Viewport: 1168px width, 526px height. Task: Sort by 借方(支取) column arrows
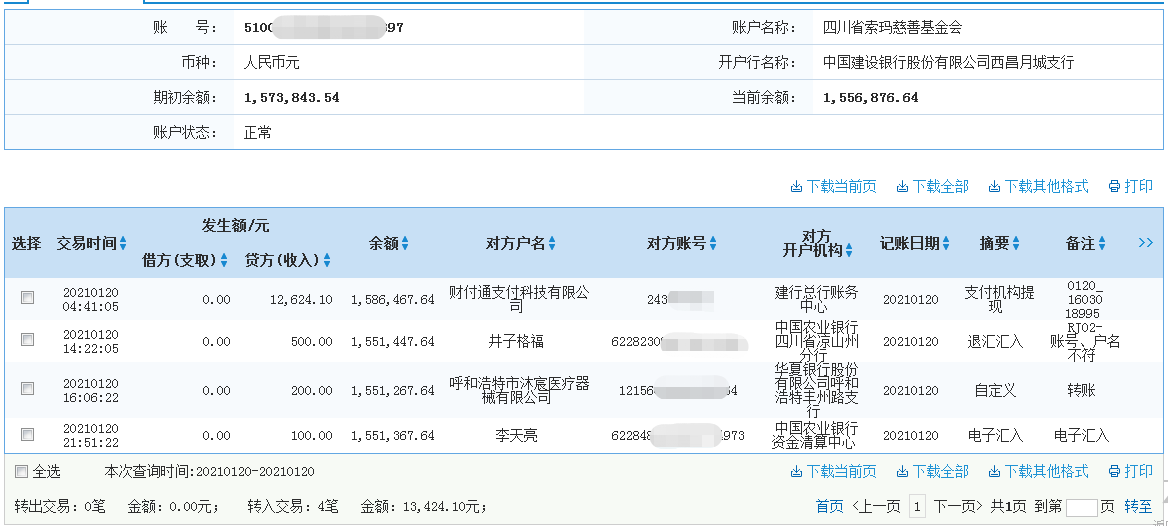[x=224, y=261]
